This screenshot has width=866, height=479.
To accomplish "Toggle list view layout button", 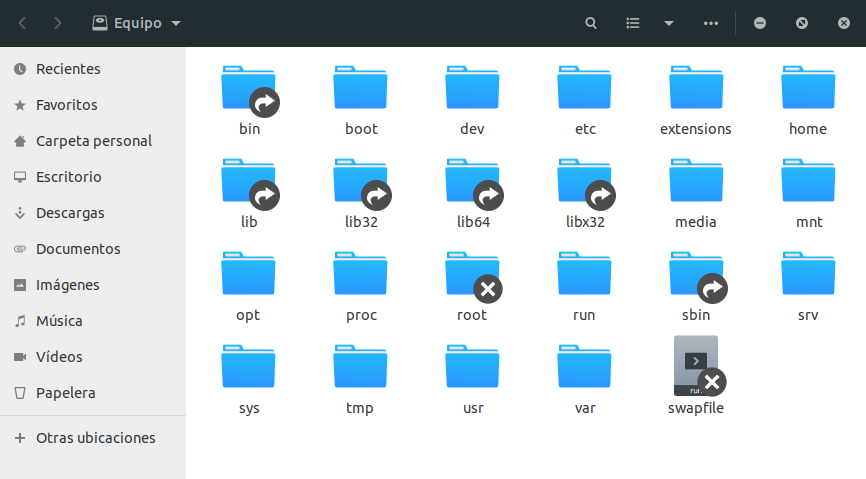I will coord(632,23).
